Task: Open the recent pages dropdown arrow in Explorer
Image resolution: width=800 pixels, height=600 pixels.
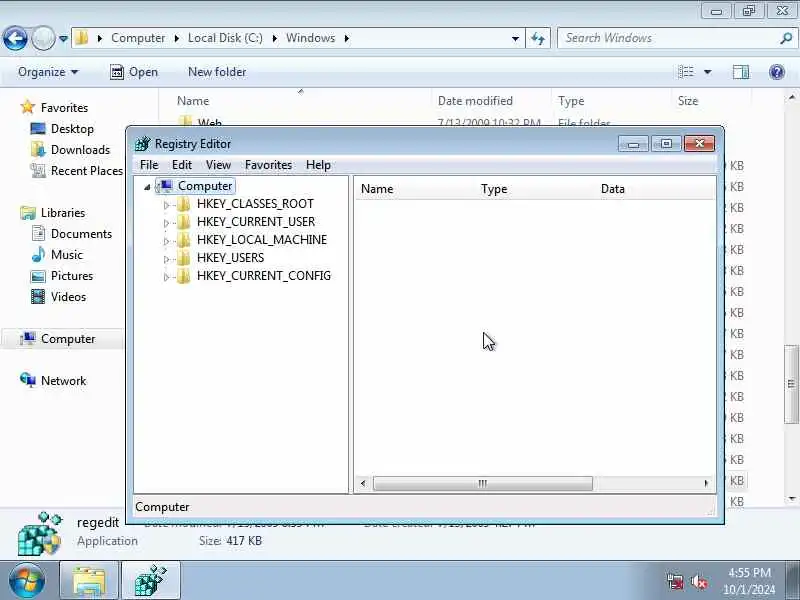Action: coord(63,39)
